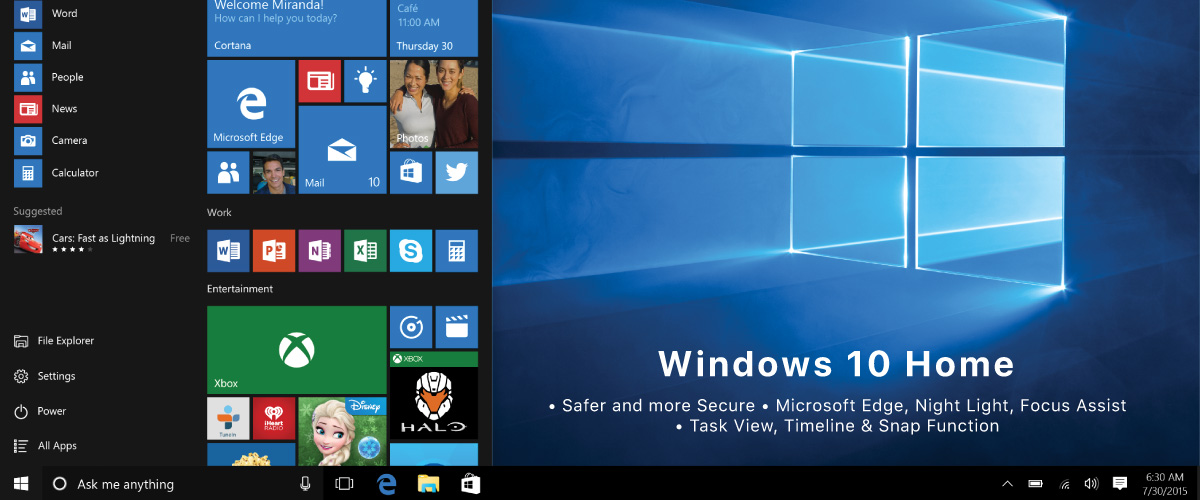Launch the Twitter tile
The image size is (1200, 500).
coord(457,173)
